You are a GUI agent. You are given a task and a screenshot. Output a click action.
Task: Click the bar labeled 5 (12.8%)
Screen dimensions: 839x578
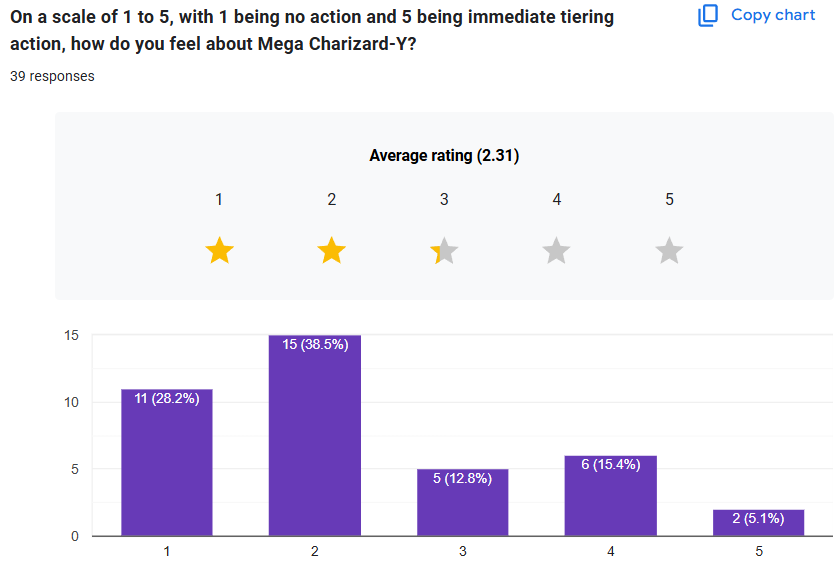[x=462, y=502]
